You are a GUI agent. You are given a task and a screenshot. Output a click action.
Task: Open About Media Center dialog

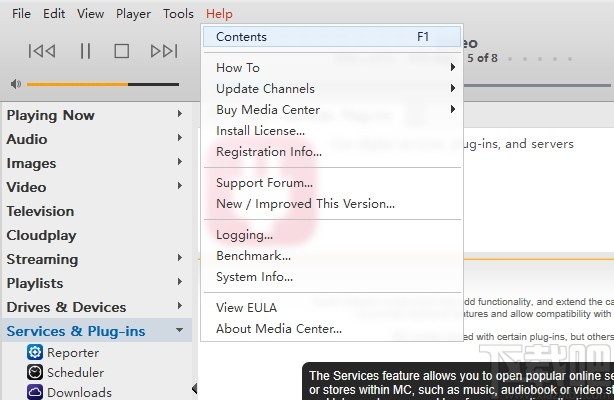coord(279,328)
